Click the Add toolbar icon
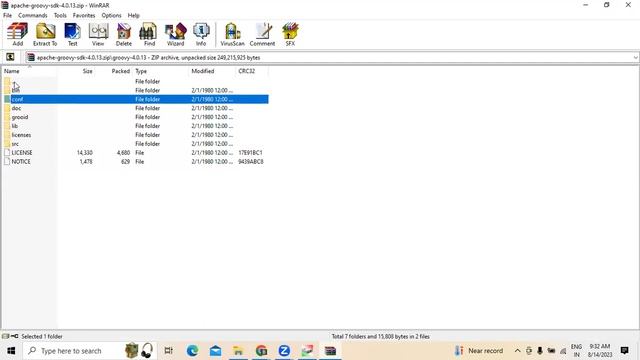The height and width of the screenshot is (360, 640). [x=17, y=34]
